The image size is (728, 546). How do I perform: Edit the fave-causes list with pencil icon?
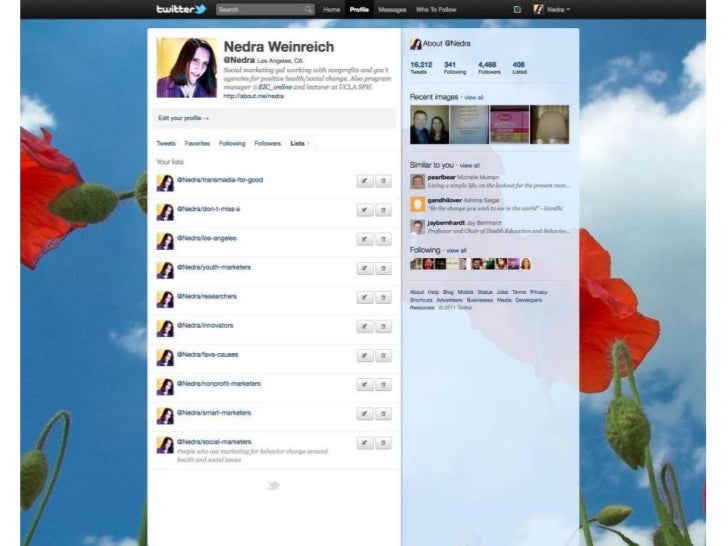point(366,355)
